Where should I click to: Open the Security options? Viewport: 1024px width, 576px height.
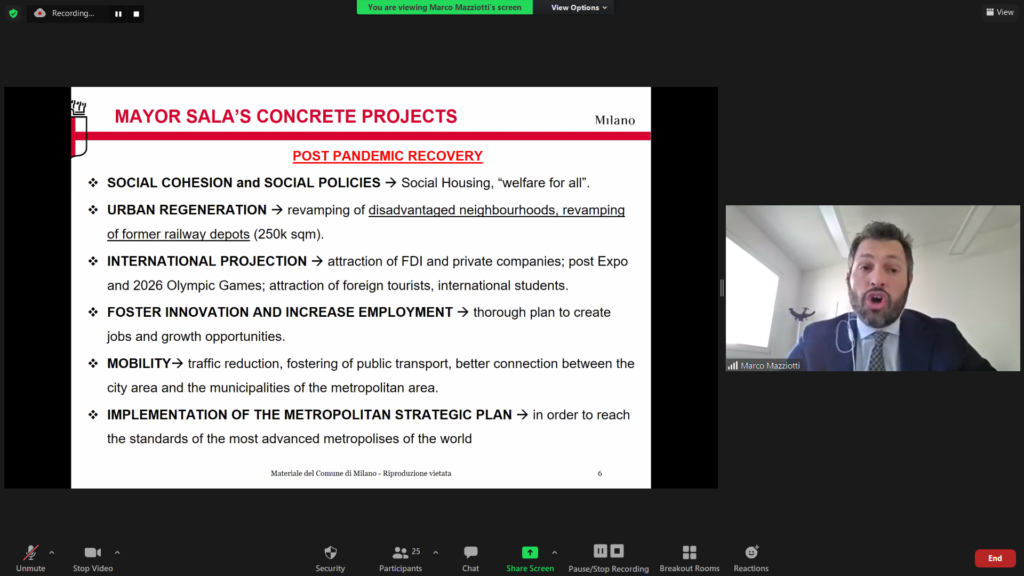[x=330, y=558]
